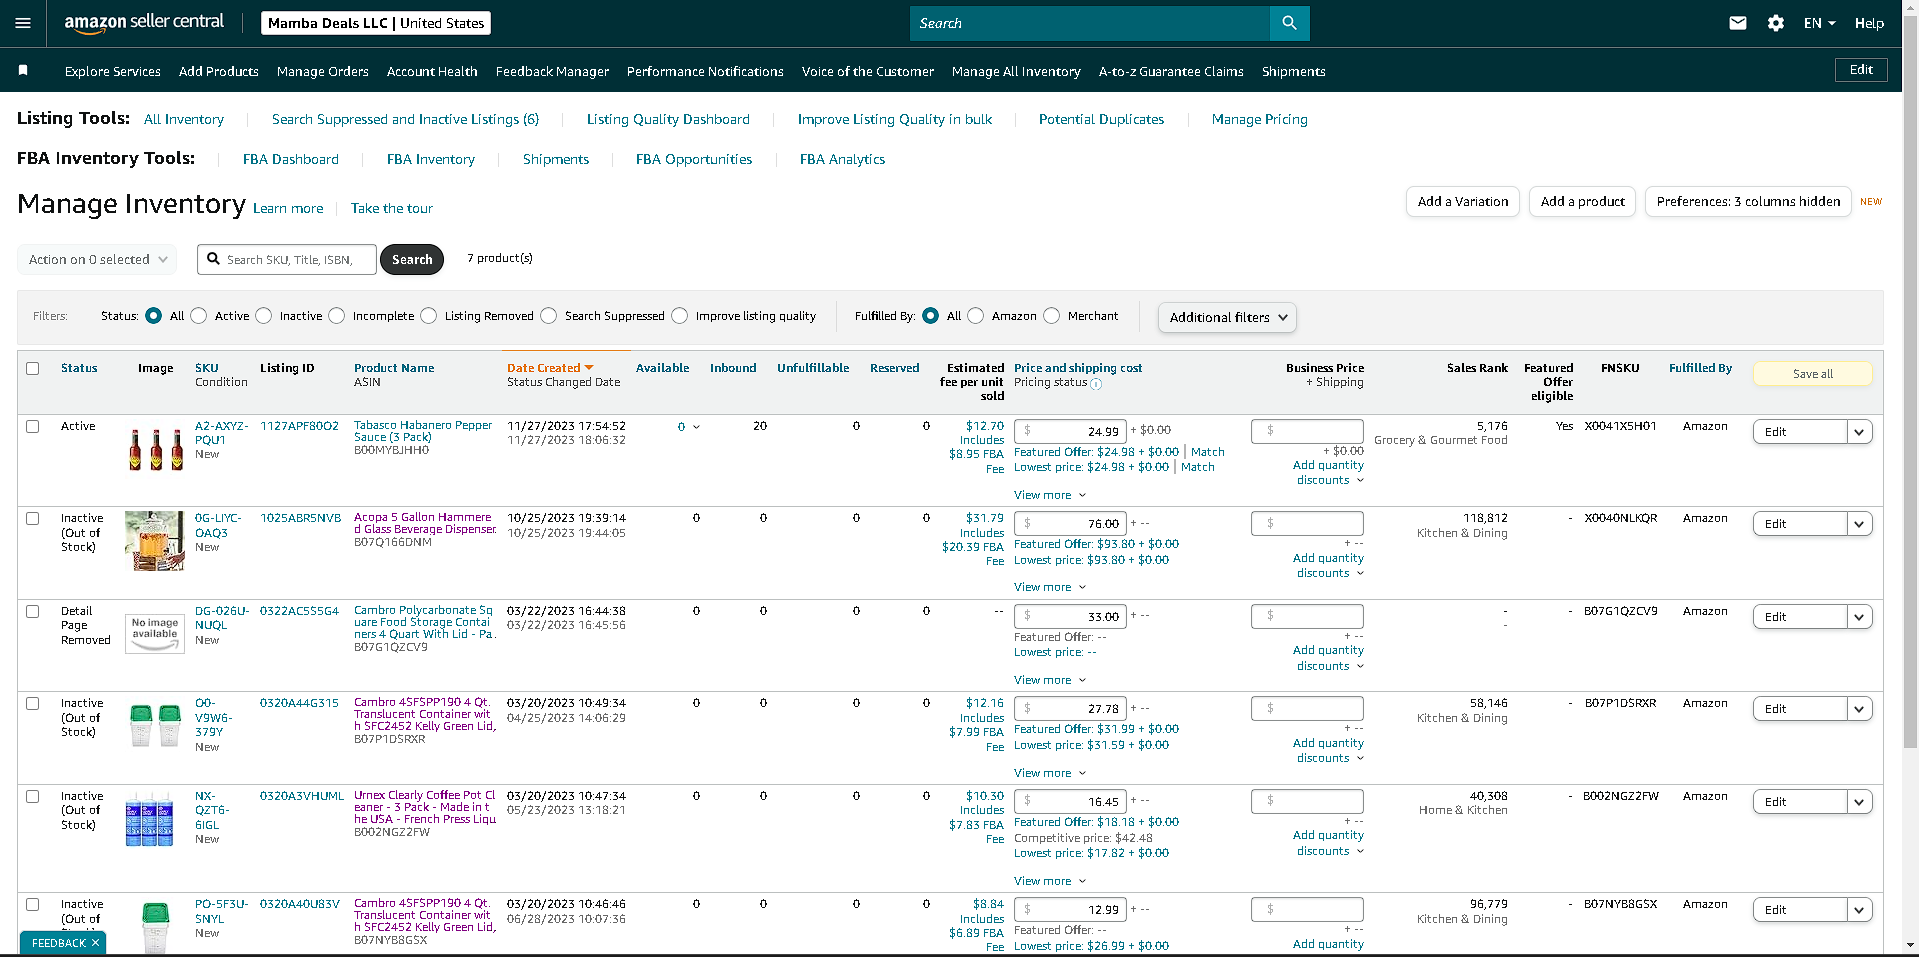
Task: Close the Feedback tab with X
Action: pyautogui.click(x=96, y=943)
